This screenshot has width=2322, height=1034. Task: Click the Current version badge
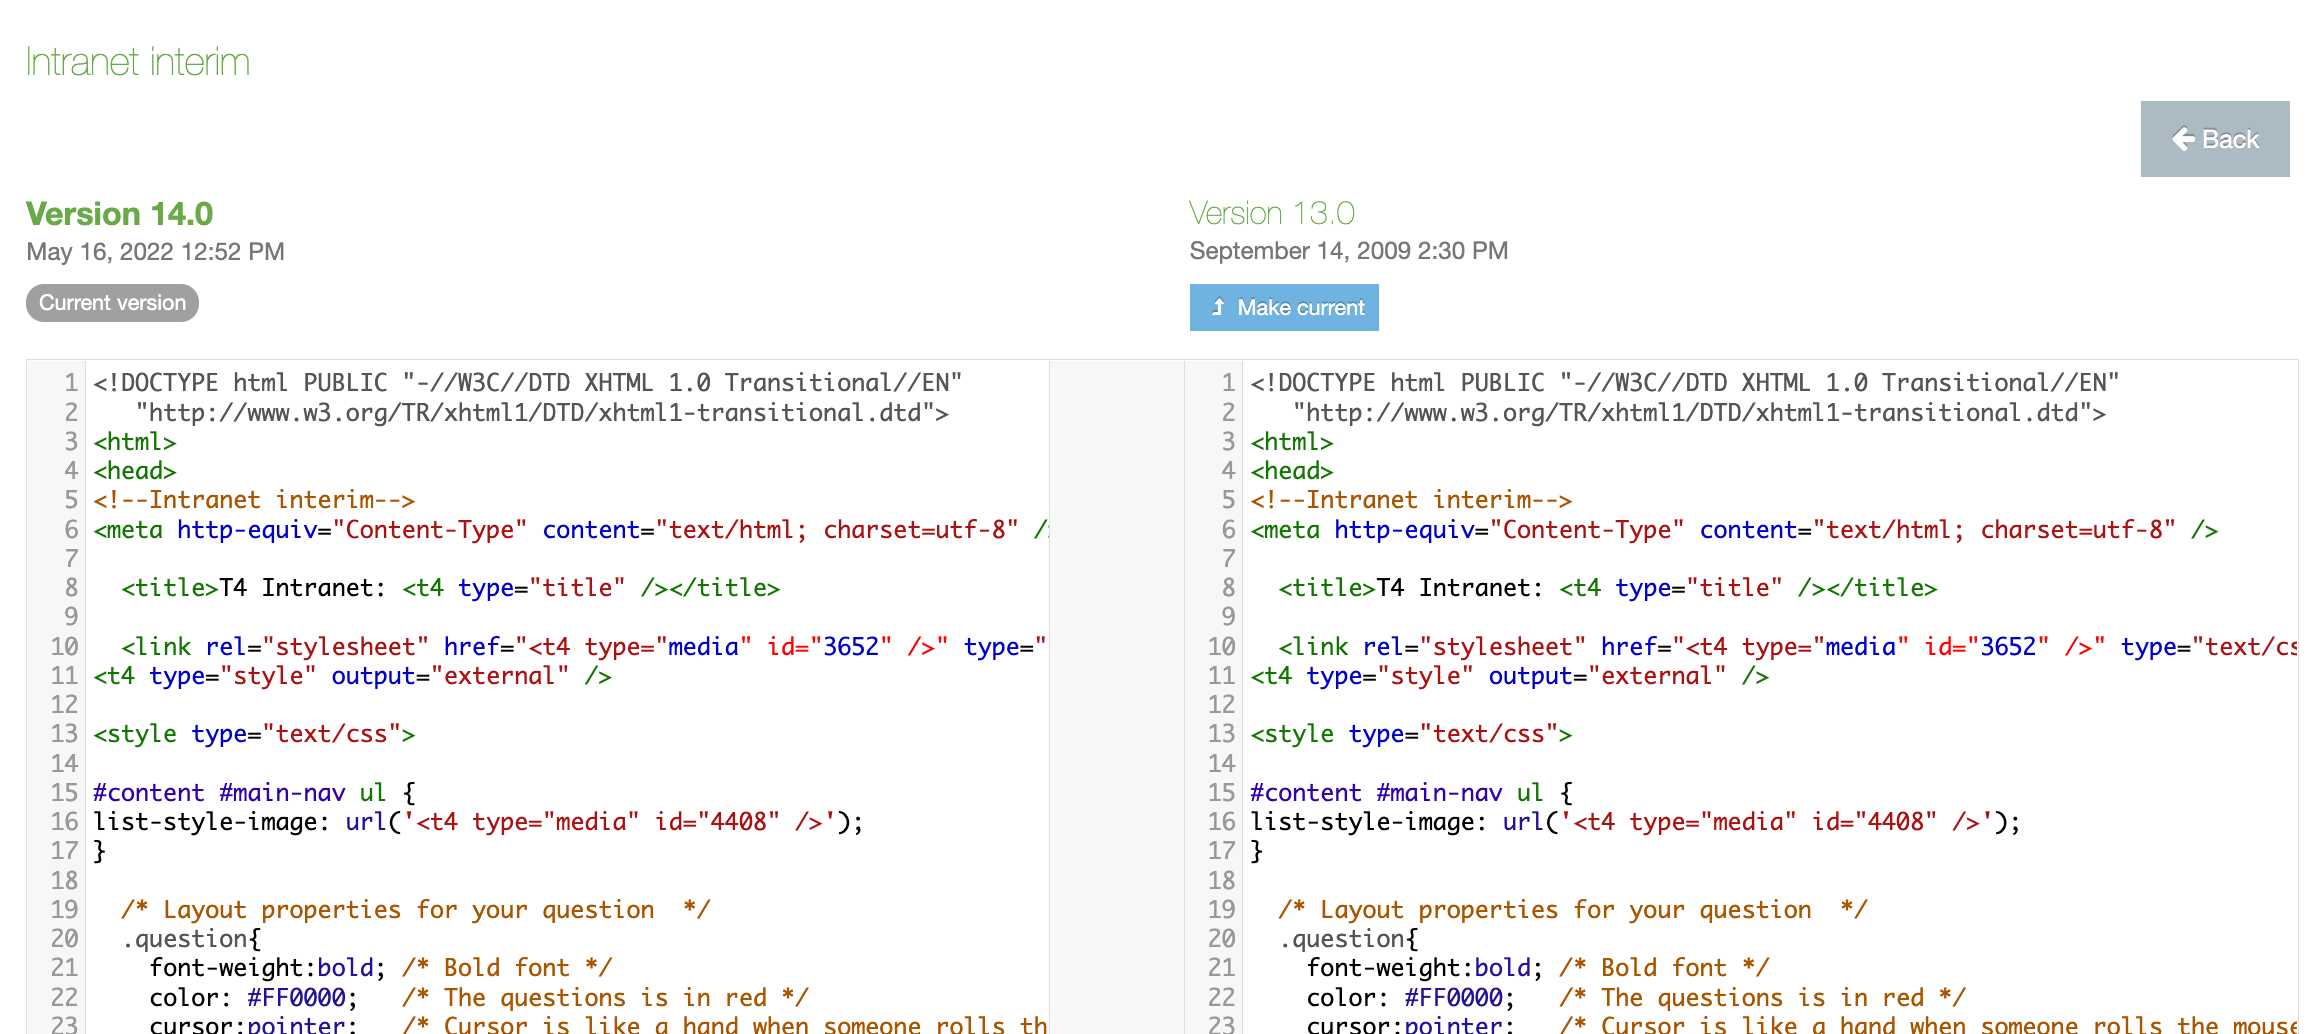tap(112, 303)
